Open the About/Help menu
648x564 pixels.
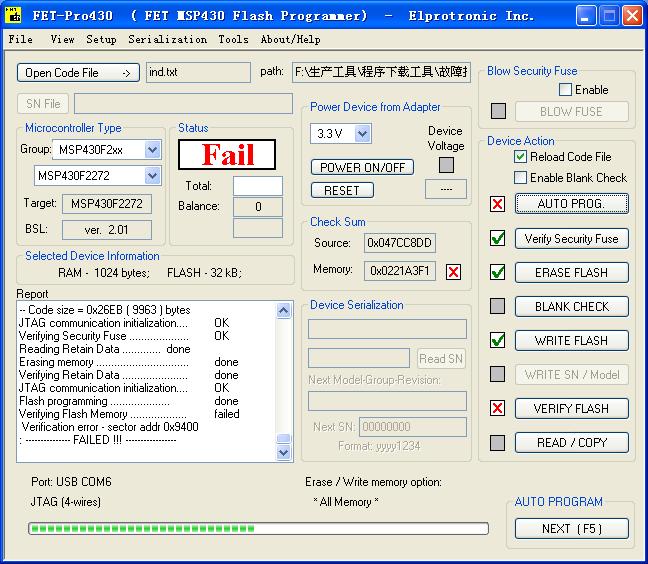click(x=291, y=39)
